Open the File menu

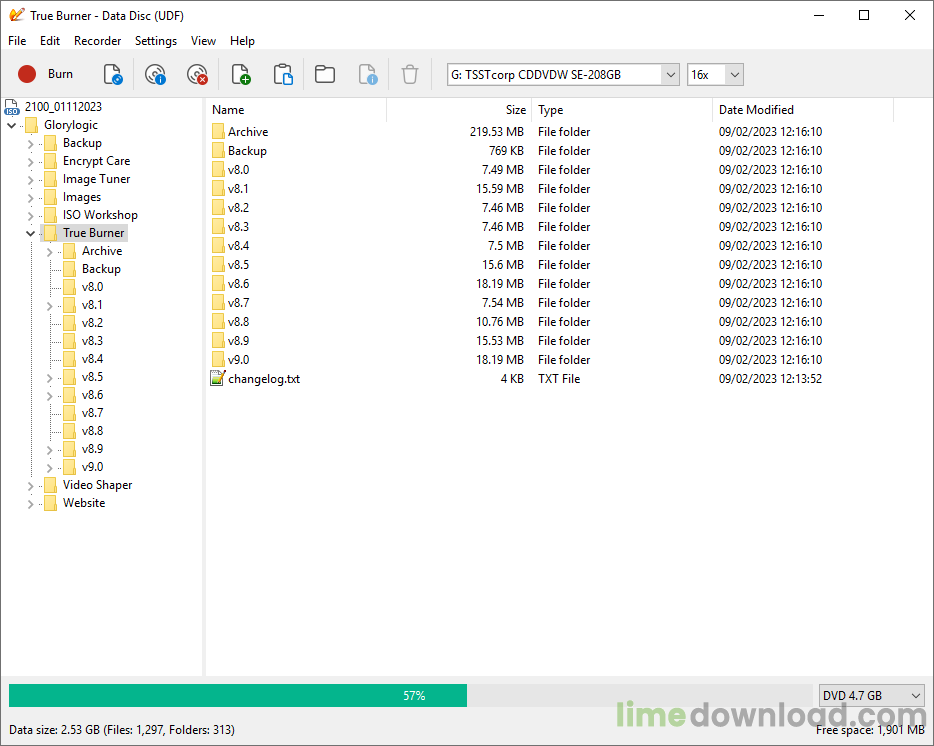click(x=17, y=41)
